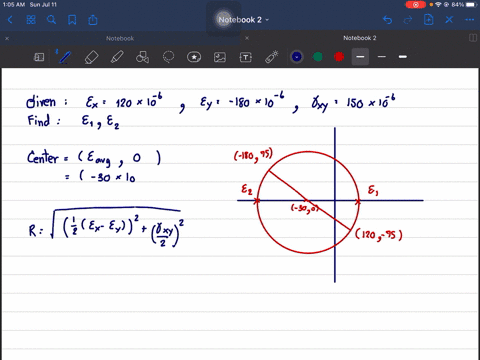Open the share/export icon
This screenshot has height=360, width=480.
pyautogui.click(x=93, y=20)
